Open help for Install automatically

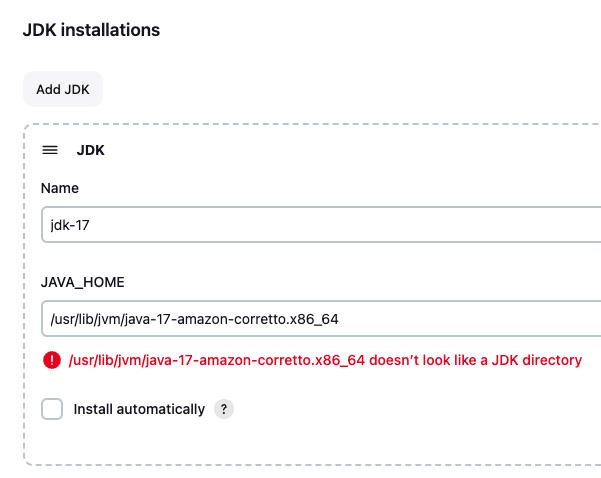coord(224,409)
